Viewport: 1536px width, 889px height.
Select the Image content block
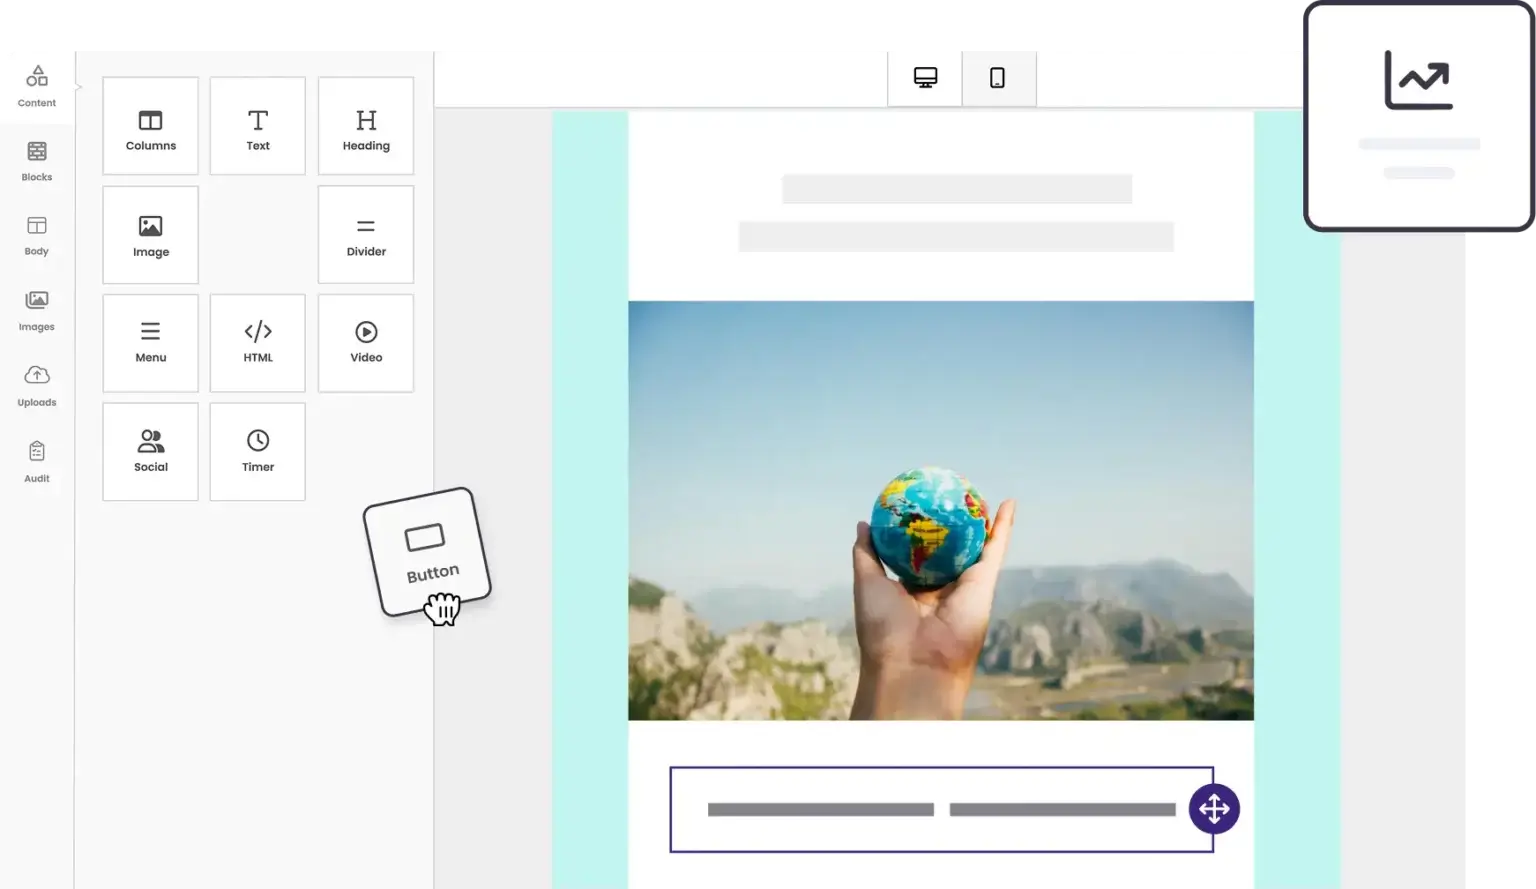click(150, 235)
